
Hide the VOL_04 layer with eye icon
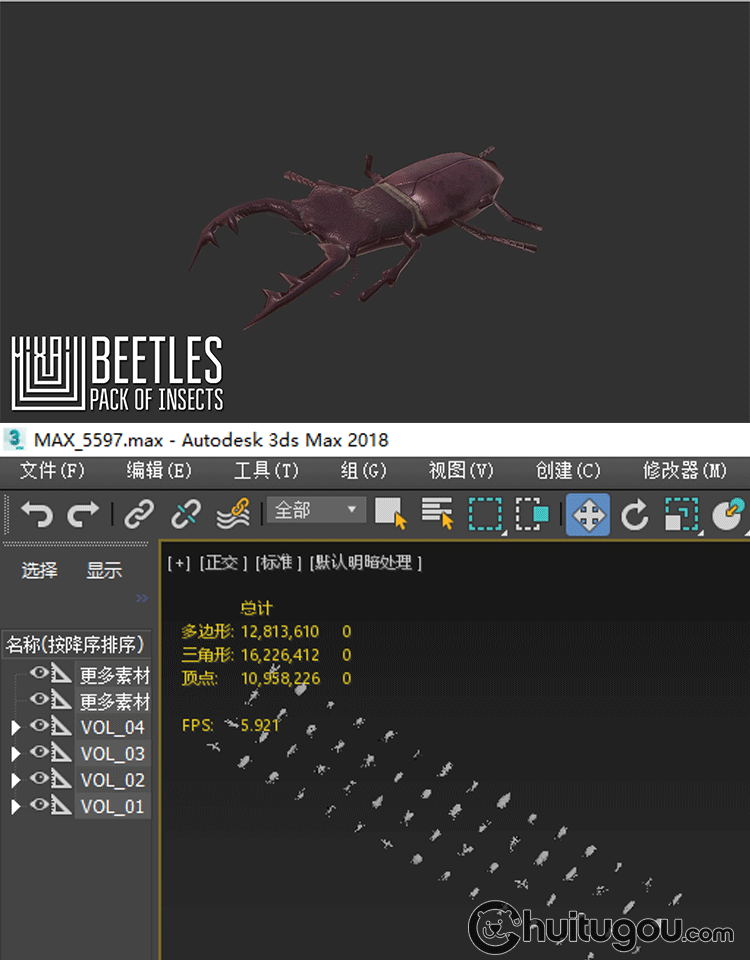tap(40, 727)
